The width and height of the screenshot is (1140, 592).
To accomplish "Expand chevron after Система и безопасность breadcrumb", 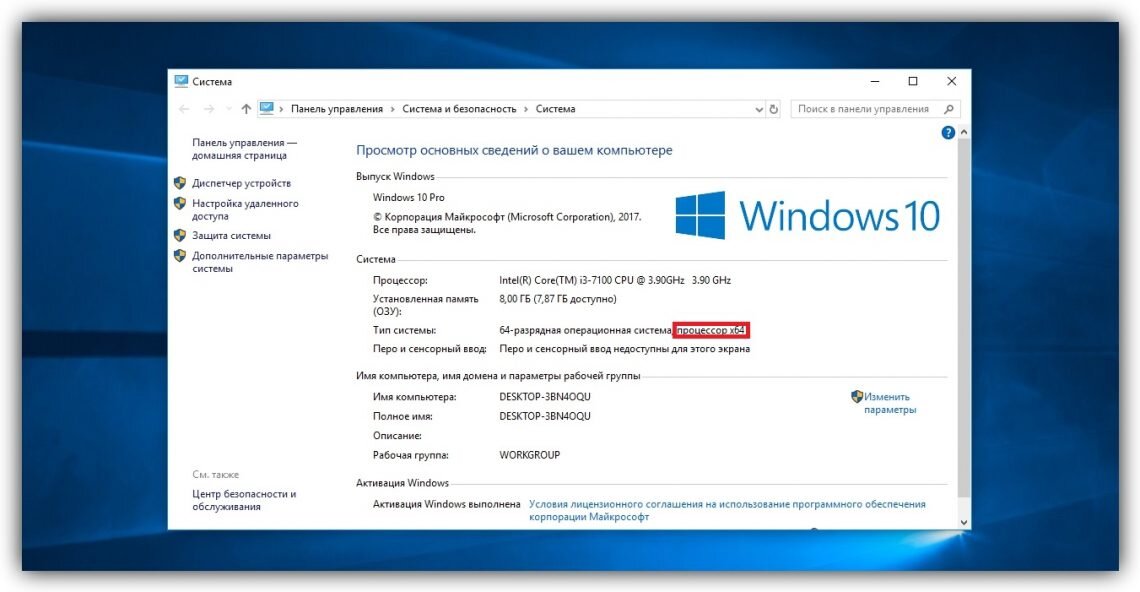I will pos(526,109).
